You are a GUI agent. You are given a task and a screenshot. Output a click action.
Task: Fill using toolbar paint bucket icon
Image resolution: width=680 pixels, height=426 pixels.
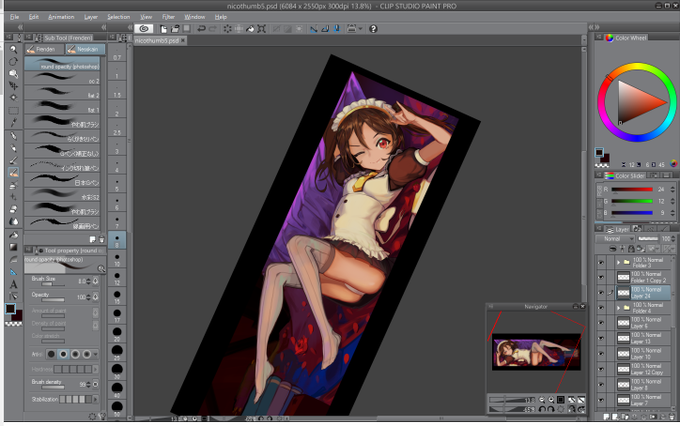click(250, 29)
